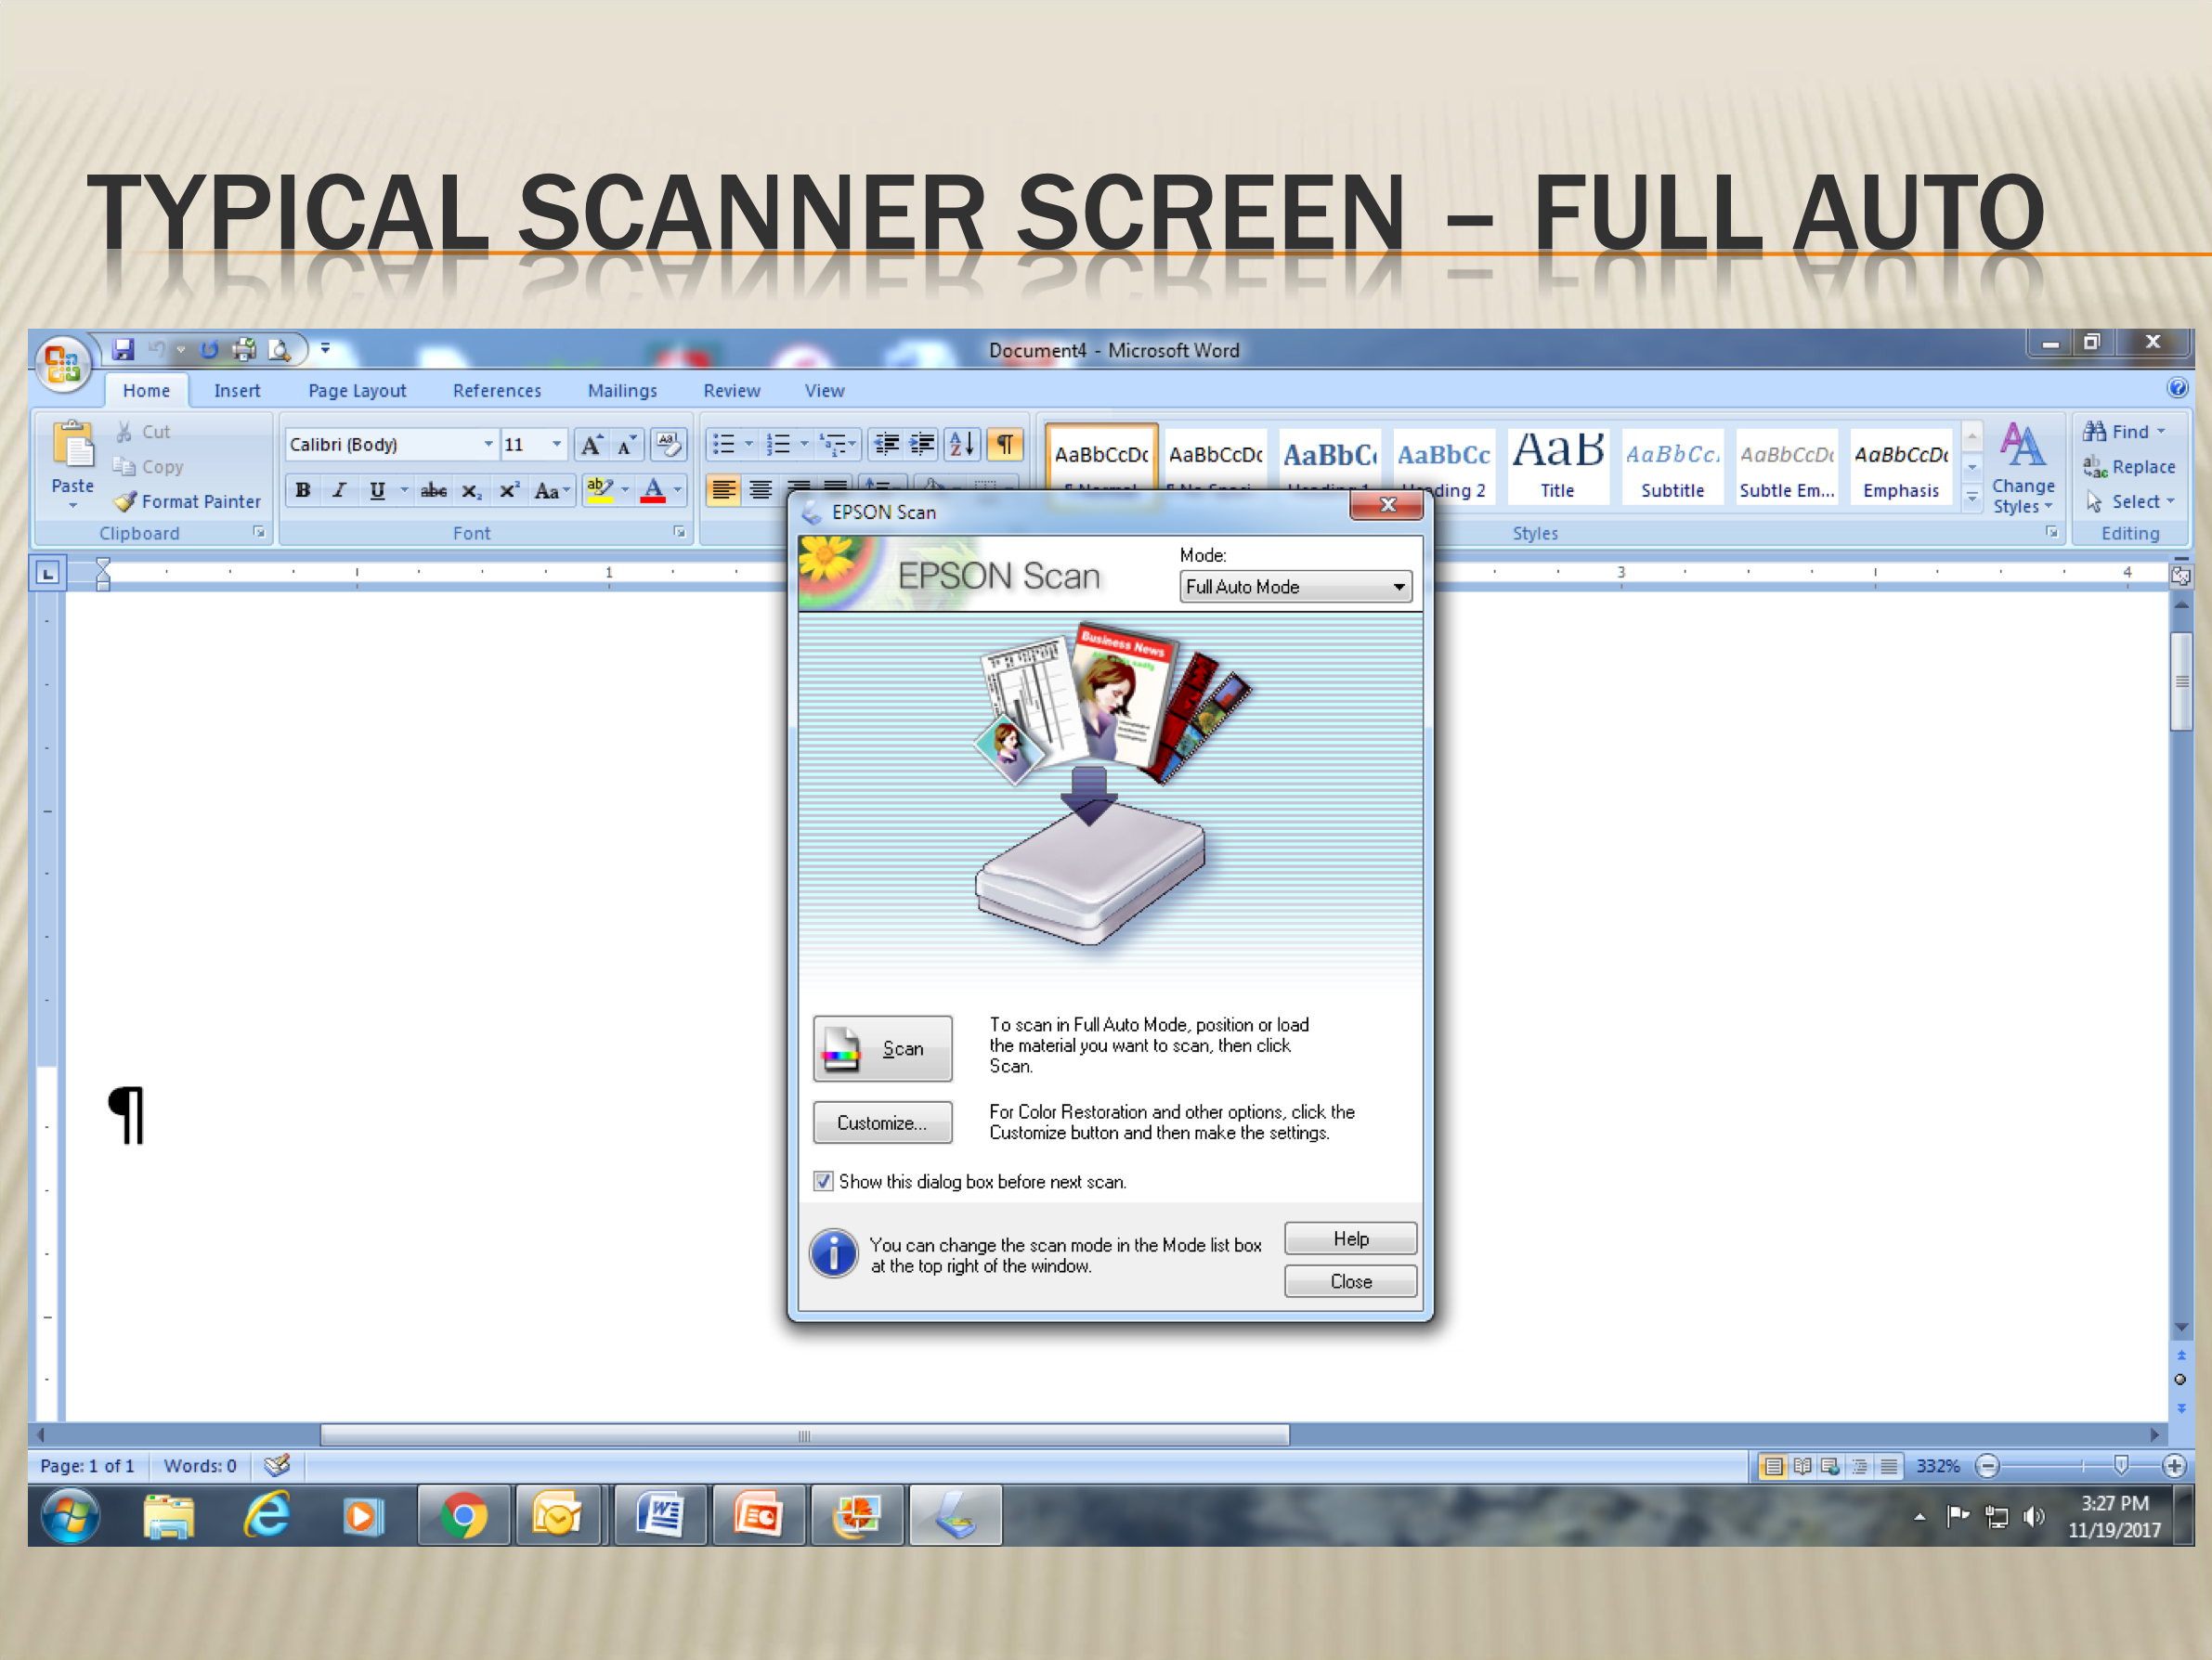Click the Close button in EPSON Scan dialog
The height and width of the screenshot is (1660, 2212).
(x=1350, y=1281)
